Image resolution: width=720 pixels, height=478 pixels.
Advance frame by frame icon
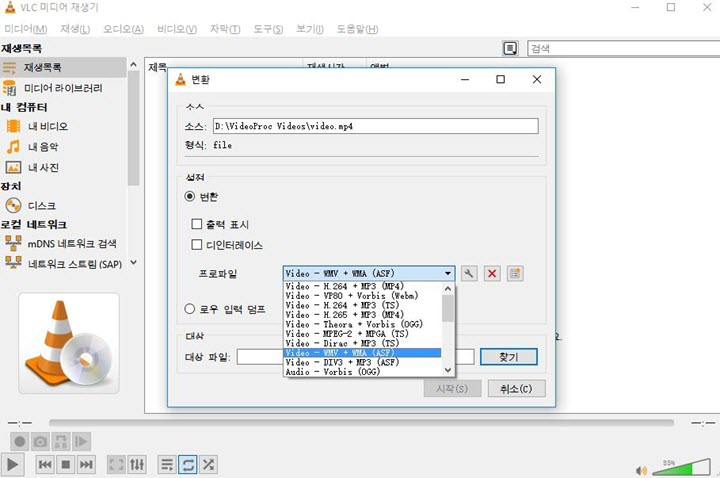click(81, 442)
